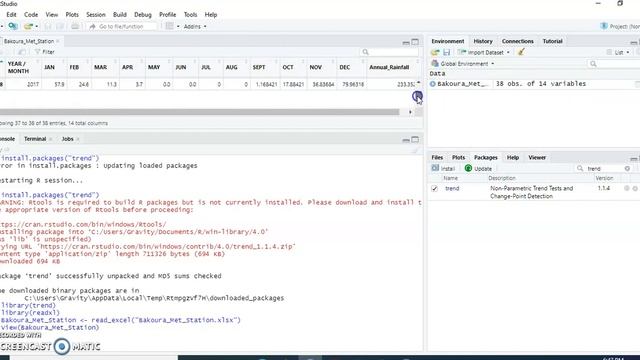Click the new project icon in the toolbar

pyautogui.click(x=13, y=26)
